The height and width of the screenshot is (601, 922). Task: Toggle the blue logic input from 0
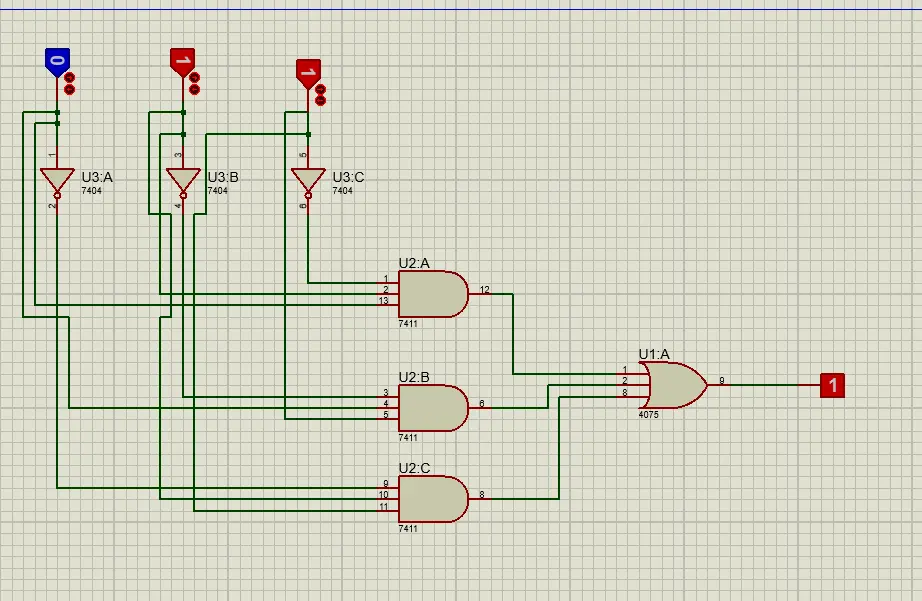coord(56,60)
